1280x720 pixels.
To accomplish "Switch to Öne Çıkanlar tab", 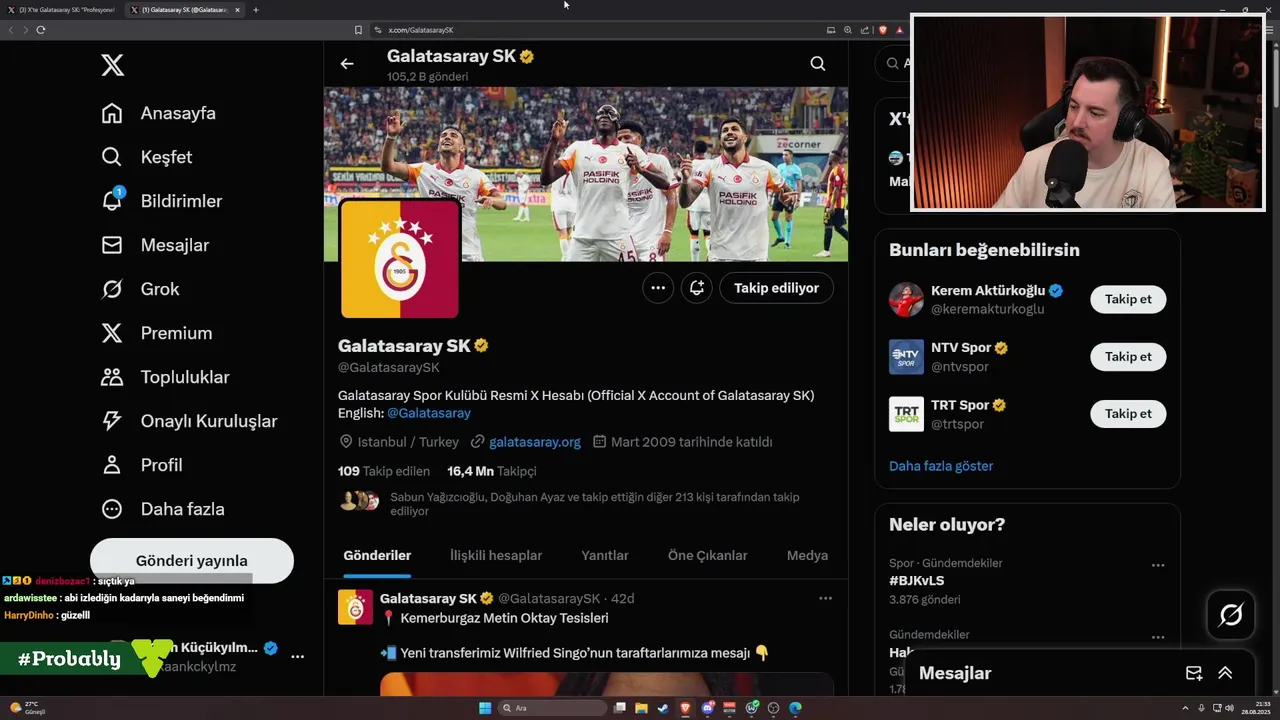I will (x=708, y=556).
